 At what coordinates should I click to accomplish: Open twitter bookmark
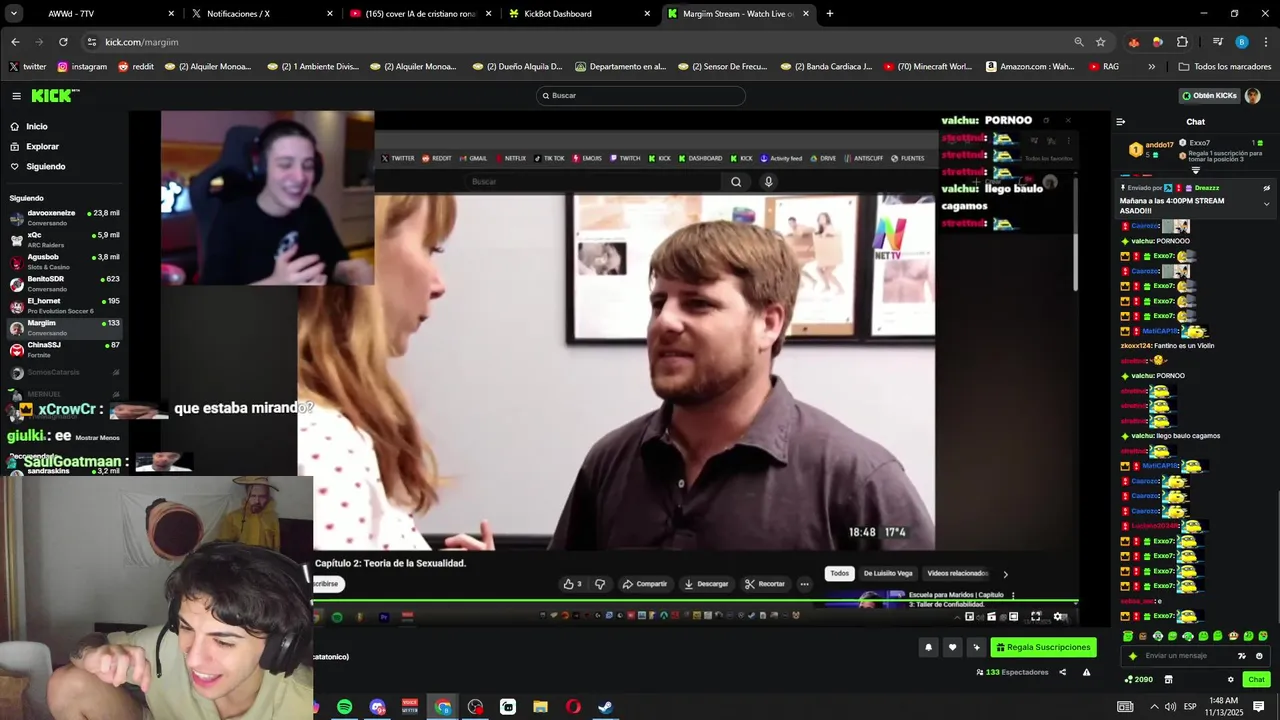tap(28, 67)
